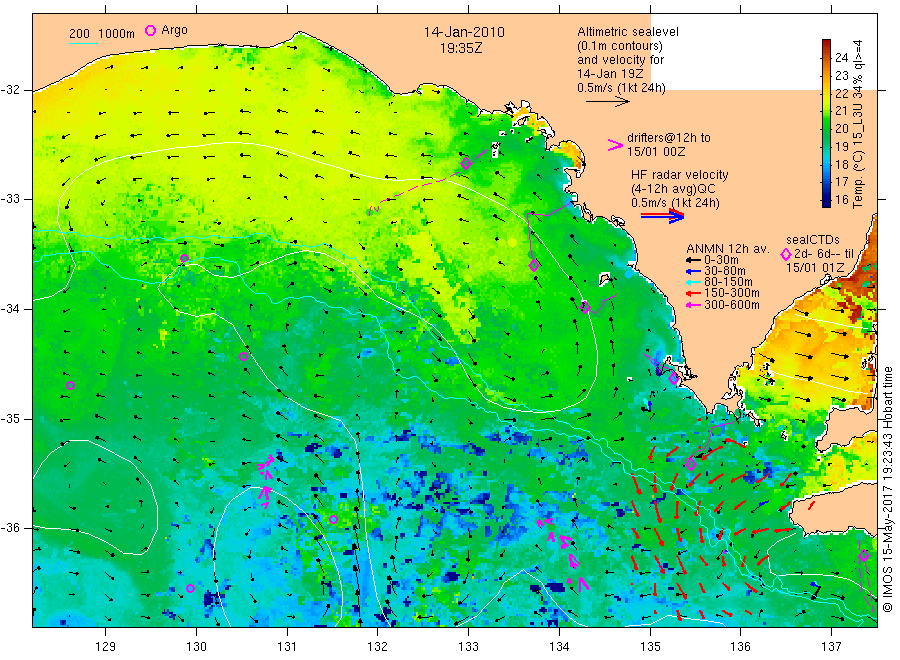The image size is (900, 660).
Task: Click the black altimetric velocity scale arrow
Action: pos(608,102)
